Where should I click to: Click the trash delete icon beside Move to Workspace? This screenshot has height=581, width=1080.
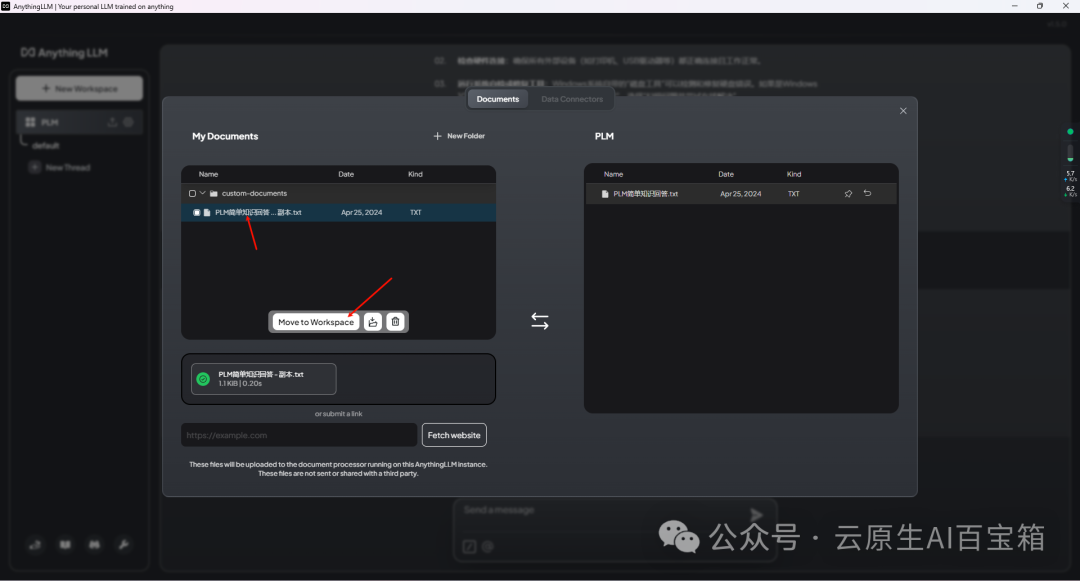click(x=395, y=321)
